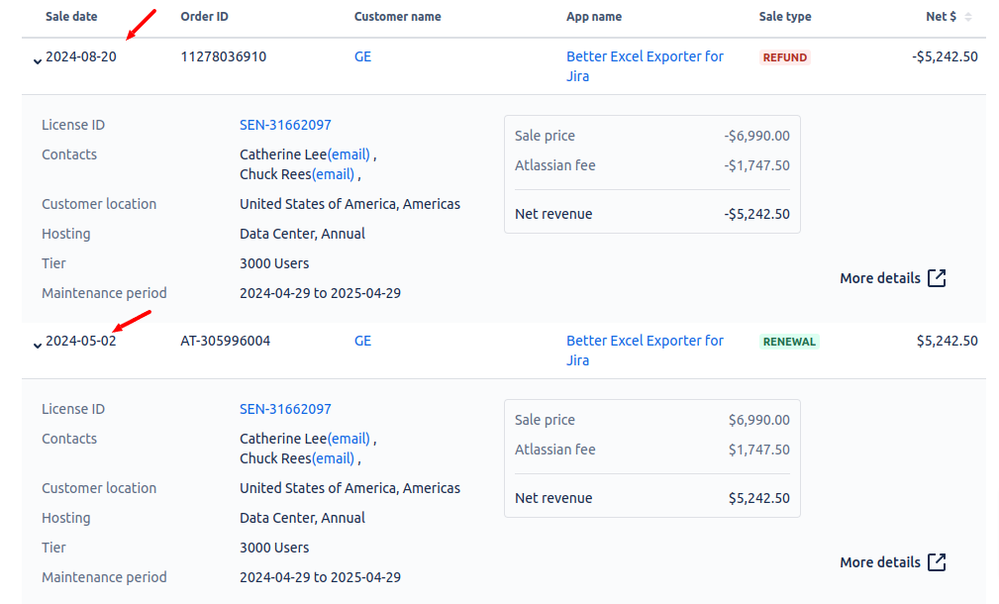Viewport: 999px width, 604px height.
Task: Click sale price -$6,990.00 value
Action: coord(757,136)
